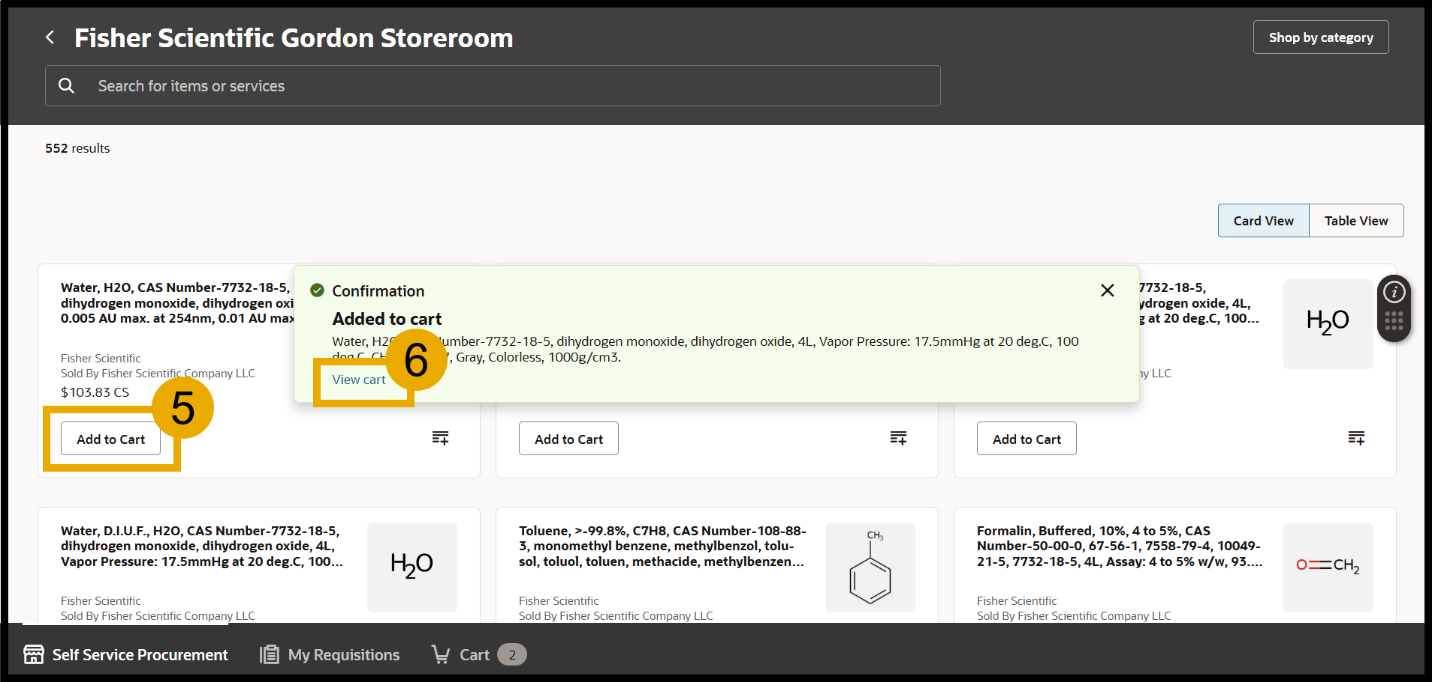1432x682 pixels.
Task: Click the storefront icon beside Self Service Procurement
Action: coord(33,654)
